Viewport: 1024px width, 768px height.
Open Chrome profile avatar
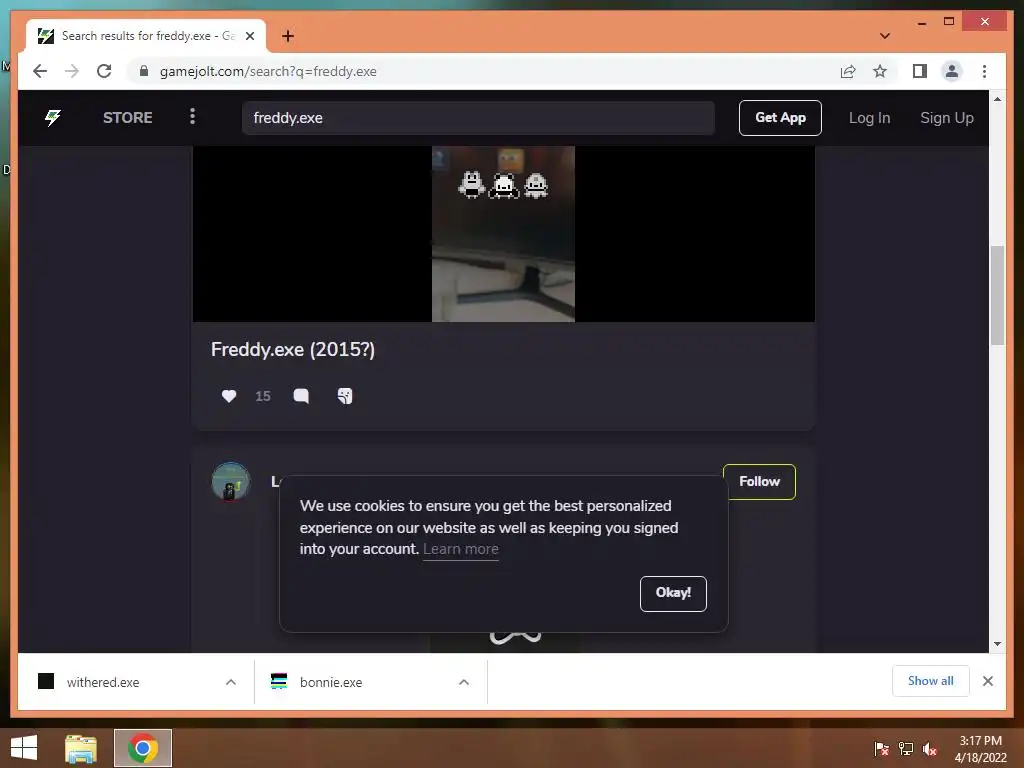(952, 71)
